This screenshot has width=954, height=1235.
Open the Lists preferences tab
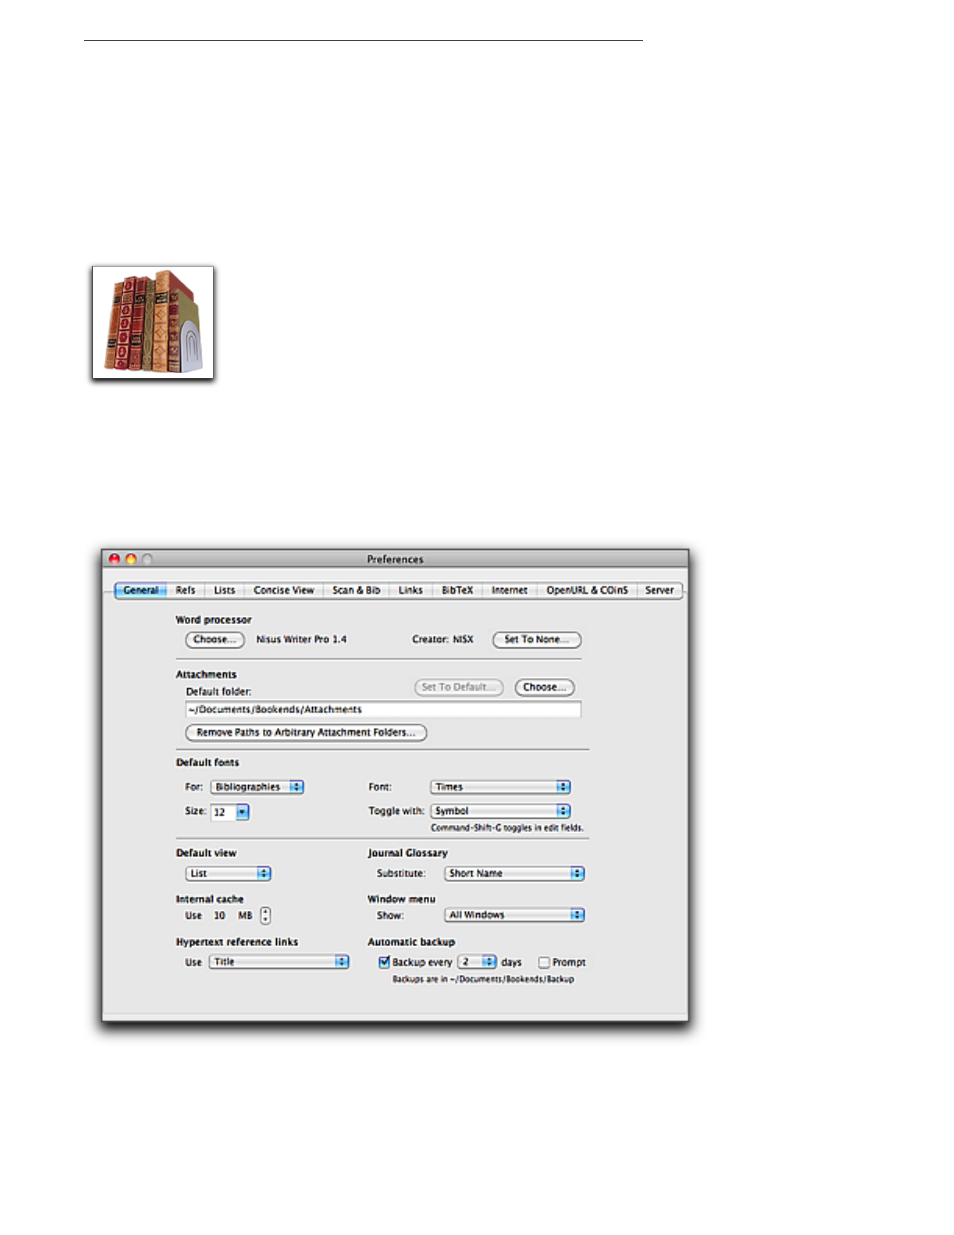pyautogui.click(x=225, y=590)
